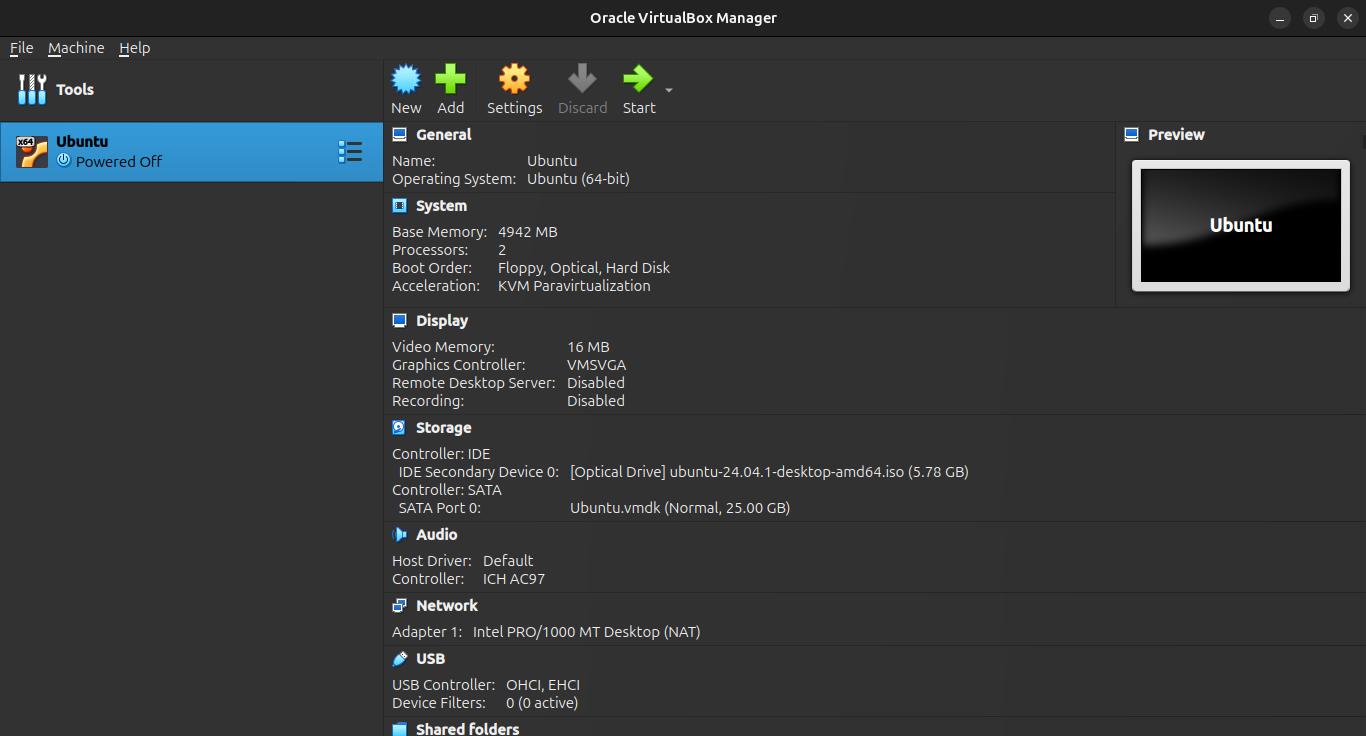1366x736 pixels.
Task: Open the System settings heading link
Action: pos(441,206)
